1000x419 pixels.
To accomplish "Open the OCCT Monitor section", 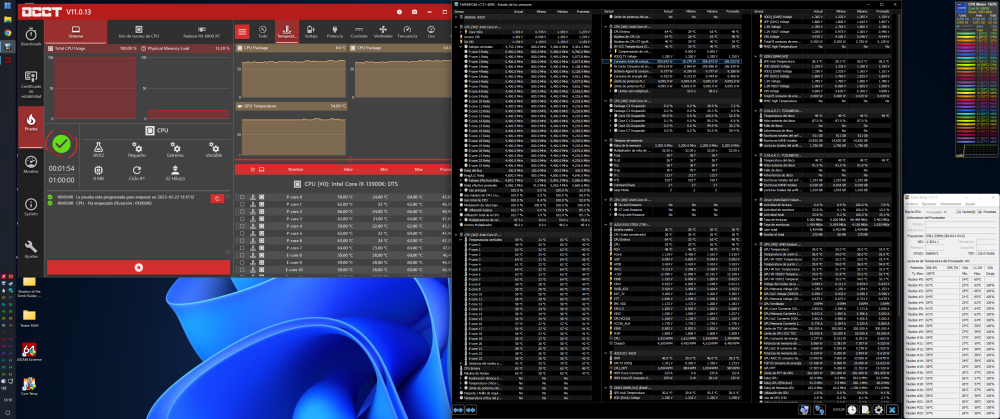I will [31, 164].
